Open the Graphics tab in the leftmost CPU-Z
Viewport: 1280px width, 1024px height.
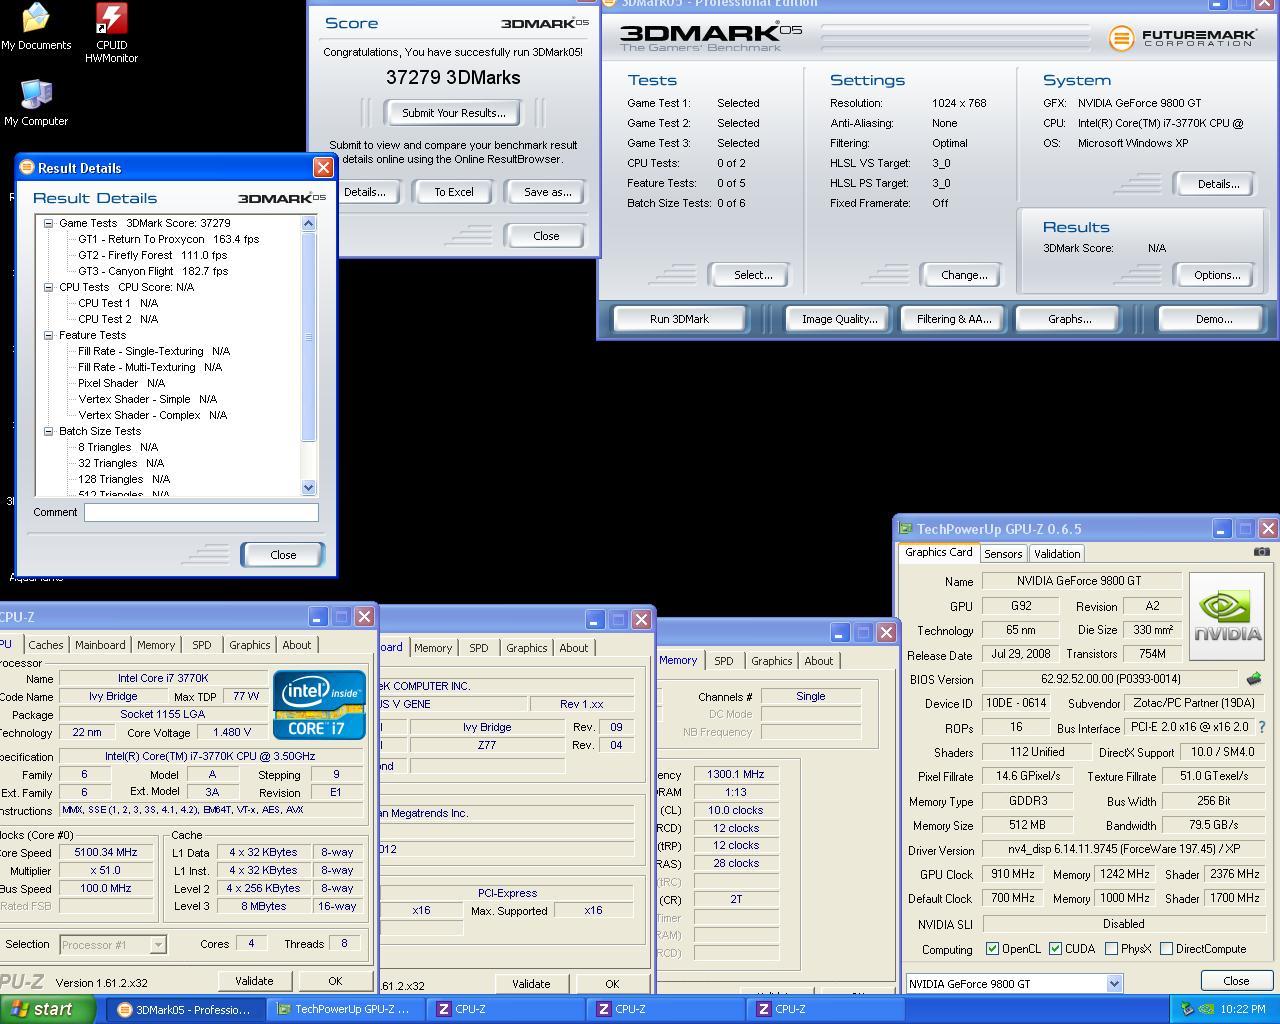[249, 645]
